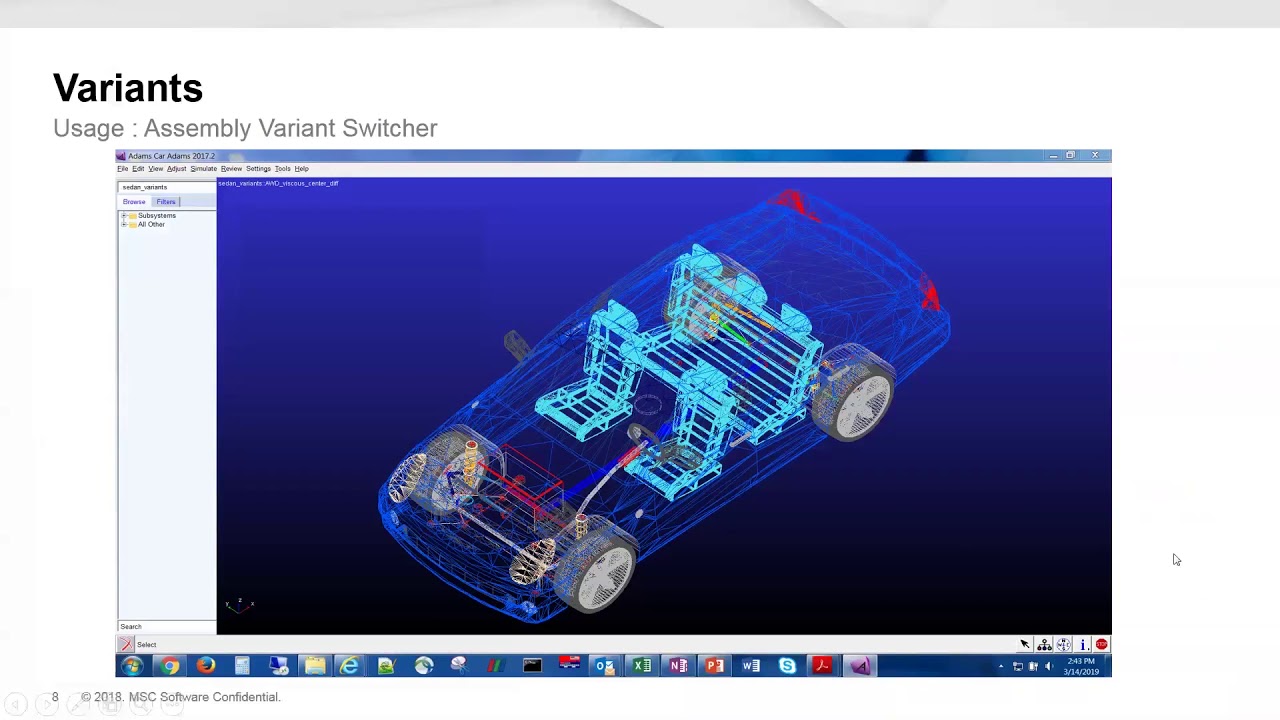Viewport: 1280px width, 720px height.
Task: Open the Simulate menu
Action: coord(203,169)
